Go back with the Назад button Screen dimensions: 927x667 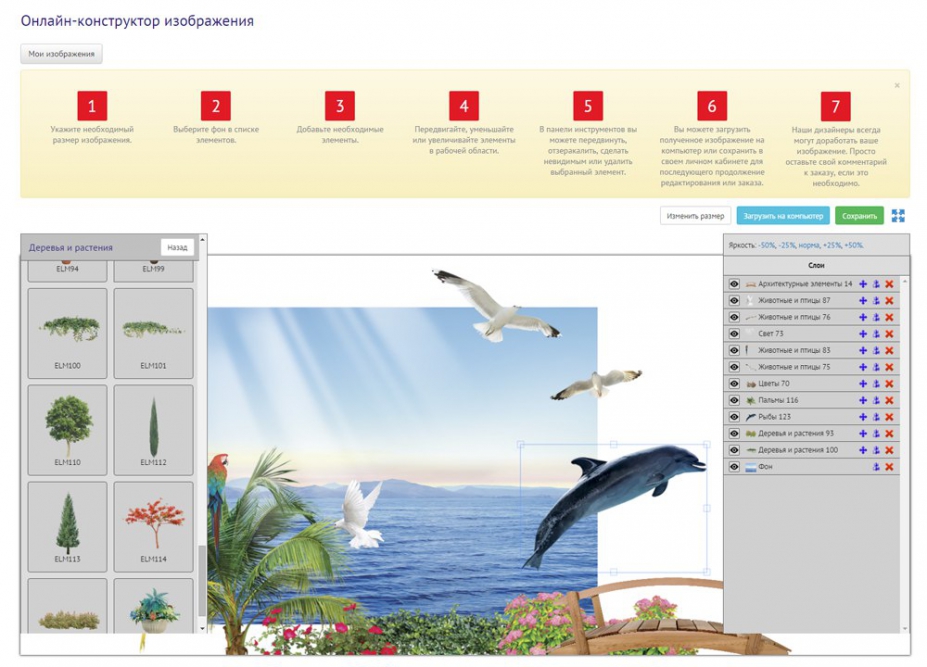point(177,247)
